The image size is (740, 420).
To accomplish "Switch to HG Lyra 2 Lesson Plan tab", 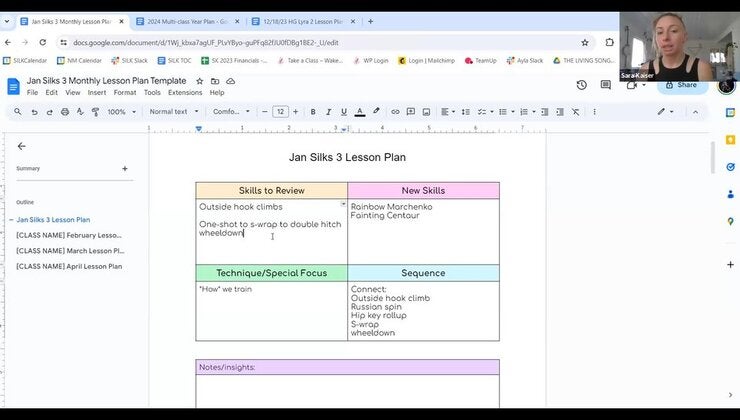I will tap(303, 22).
